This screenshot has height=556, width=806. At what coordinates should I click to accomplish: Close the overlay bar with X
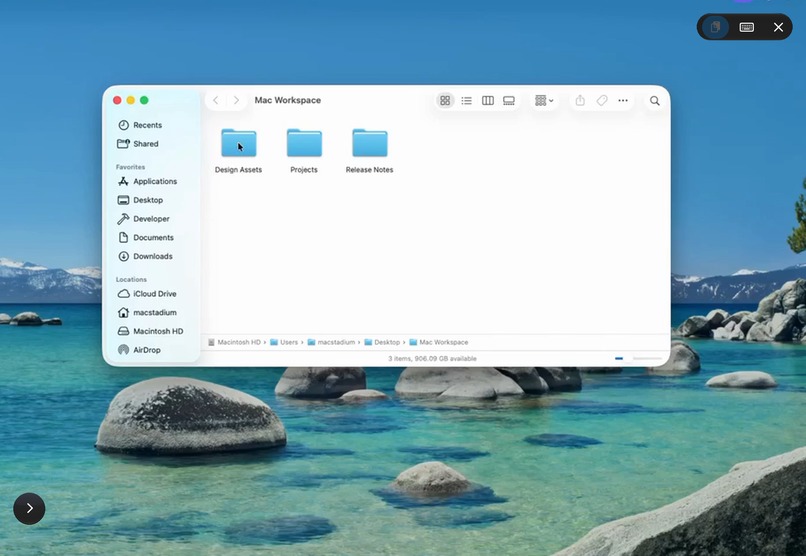tap(778, 27)
